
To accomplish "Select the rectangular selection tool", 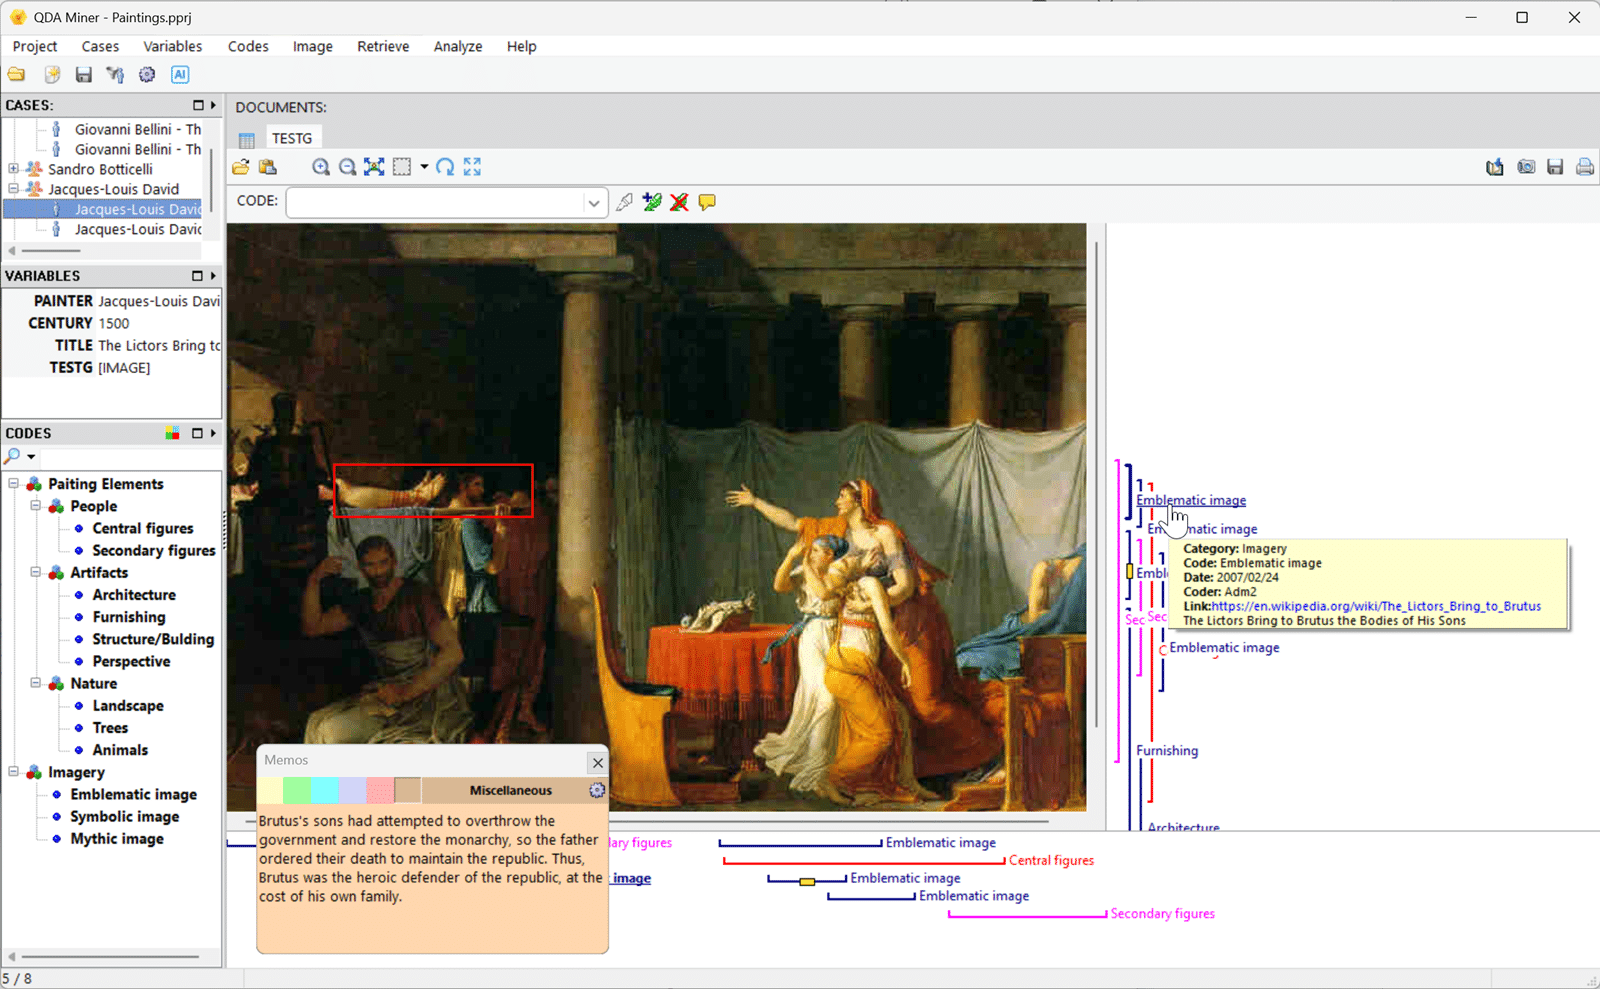I will point(402,167).
